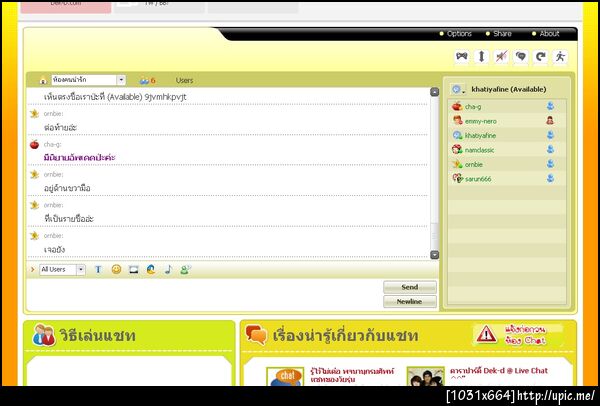
Task: Click the chat scrollbar down arrow
Action: coord(434,255)
